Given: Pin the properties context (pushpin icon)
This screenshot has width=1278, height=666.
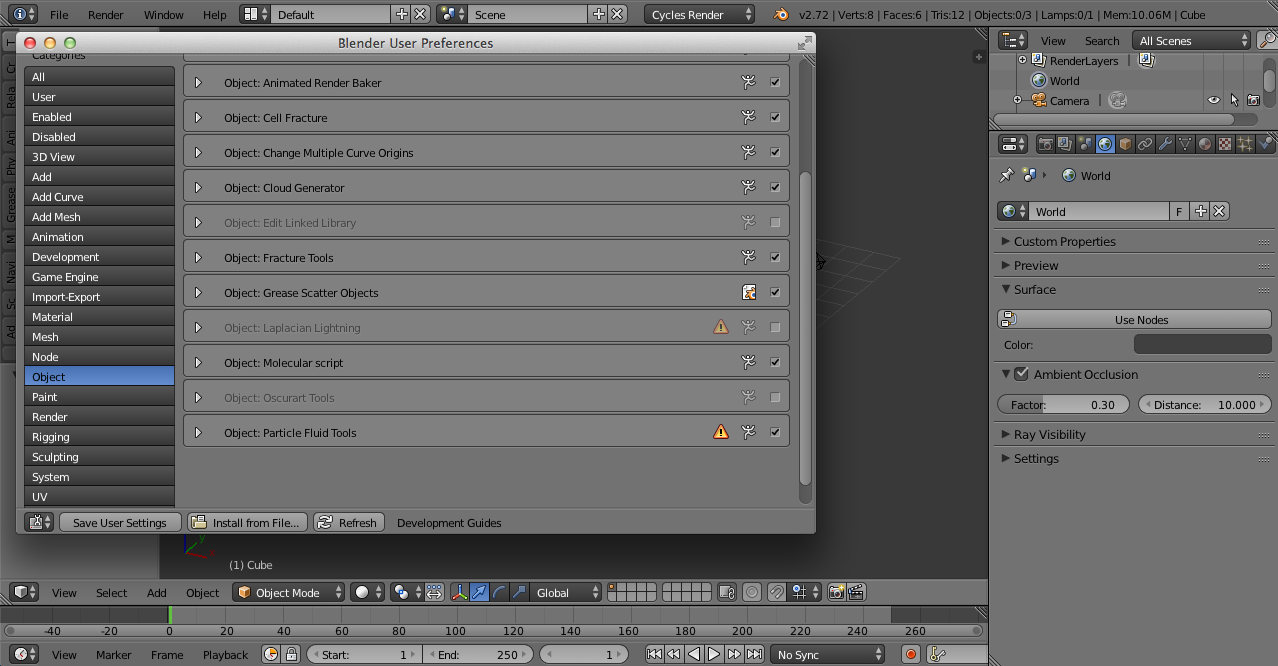Looking at the screenshot, I should (x=1006, y=175).
